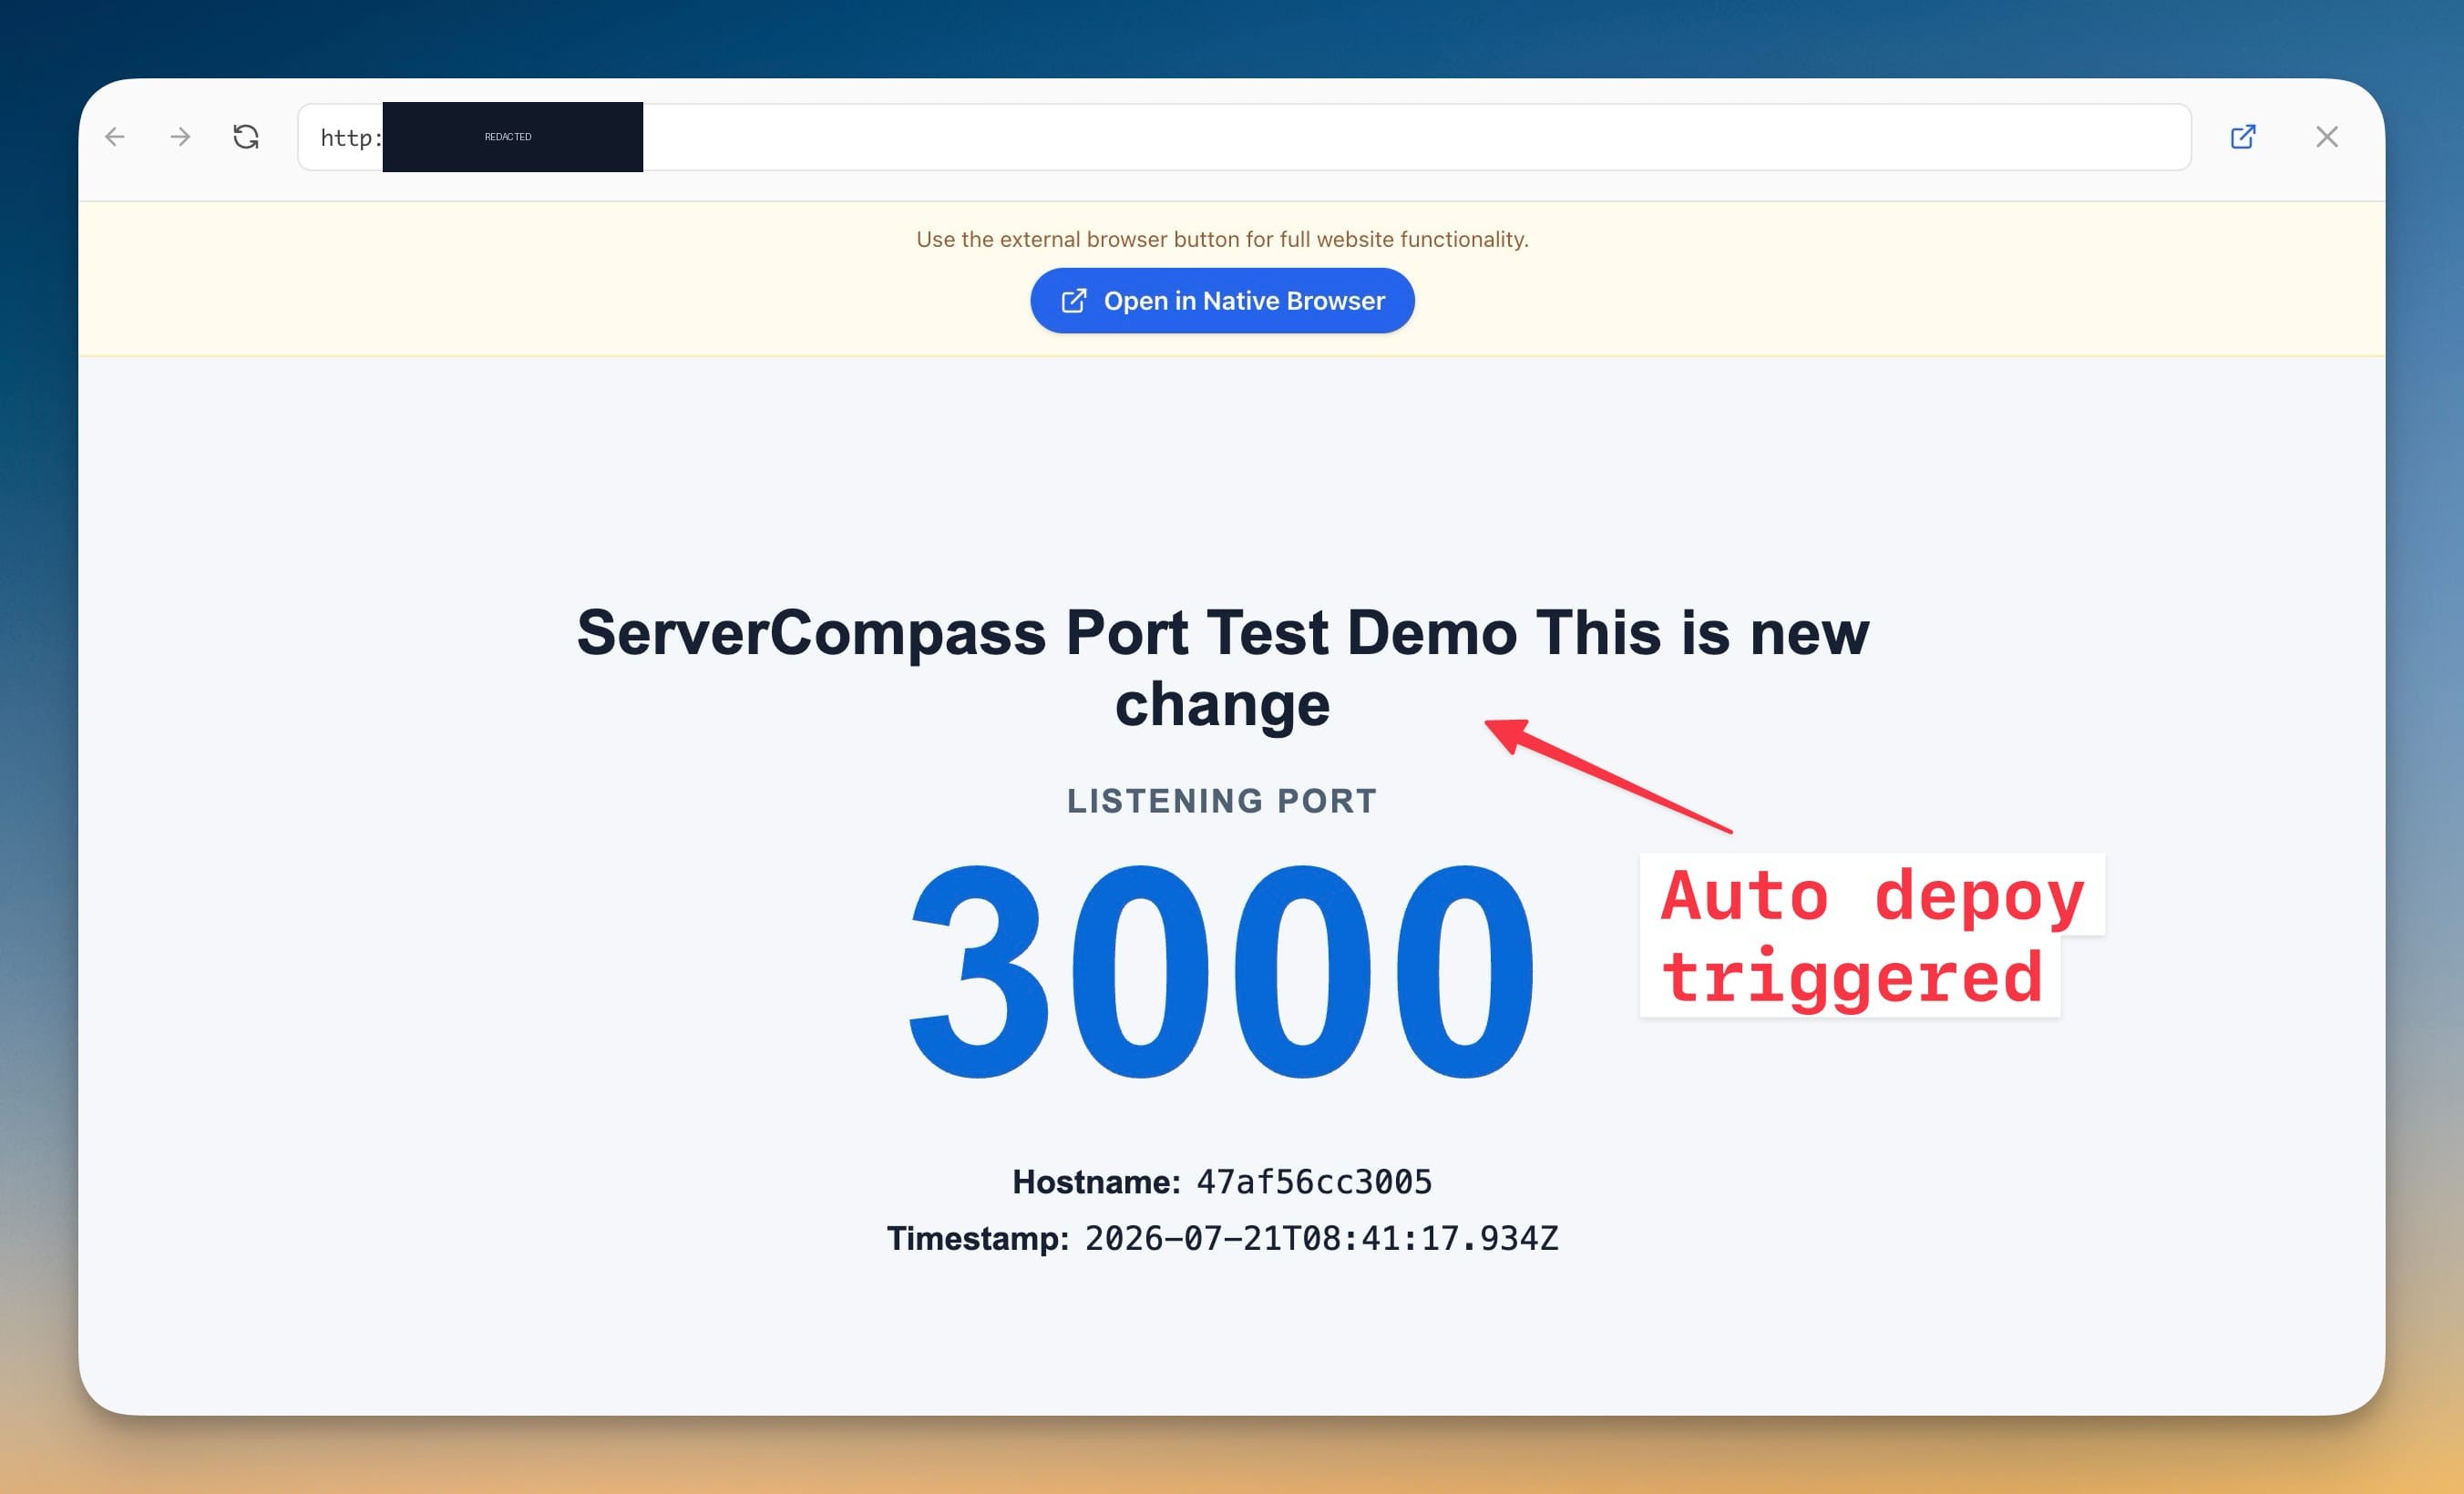Click the Hostname label
2464x1494 pixels.
point(1097,1182)
